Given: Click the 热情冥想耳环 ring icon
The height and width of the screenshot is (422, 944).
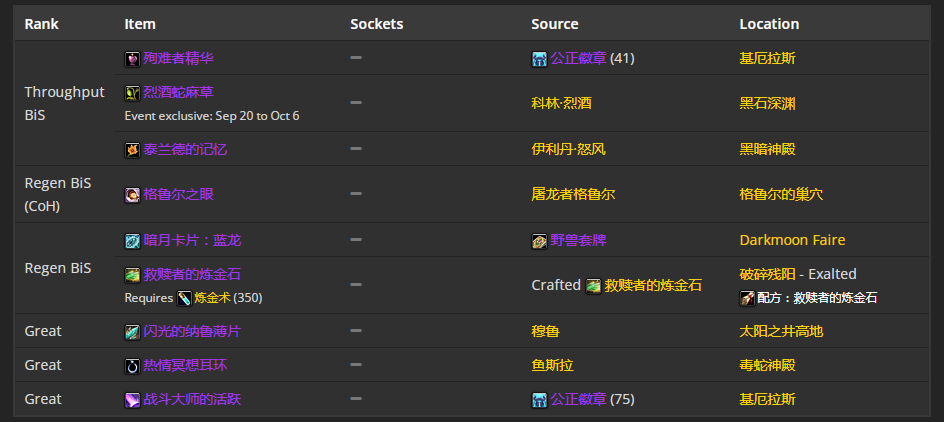Looking at the screenshot, I should coord(132,366).
